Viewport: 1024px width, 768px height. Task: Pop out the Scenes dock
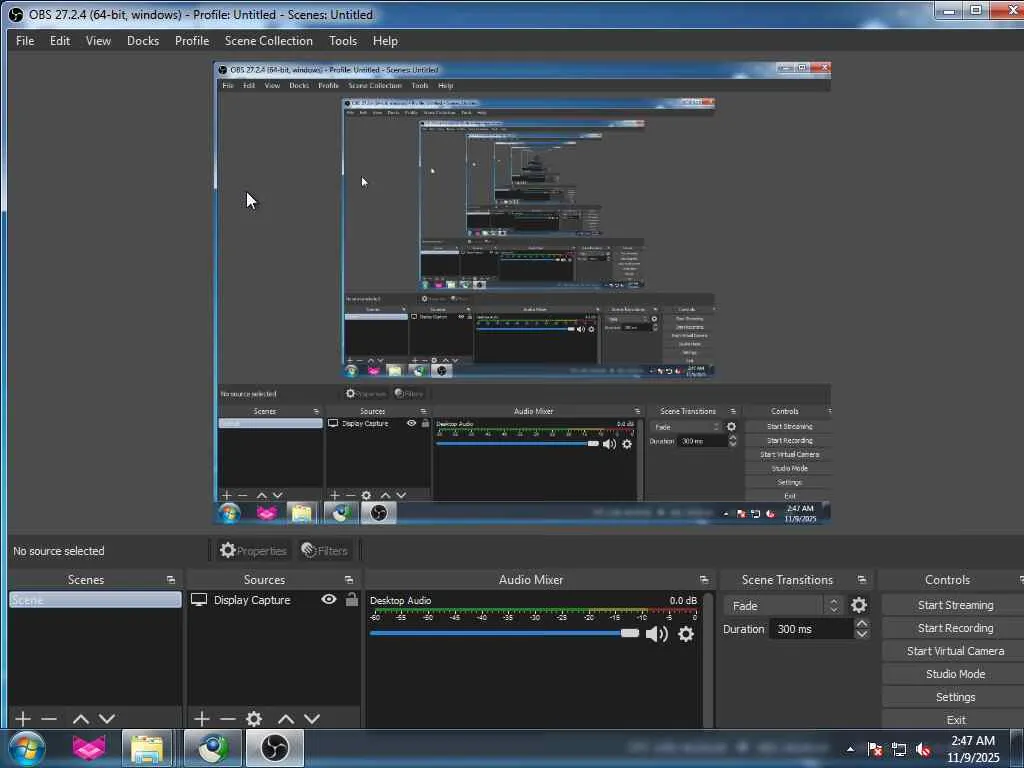coord(171,580)
